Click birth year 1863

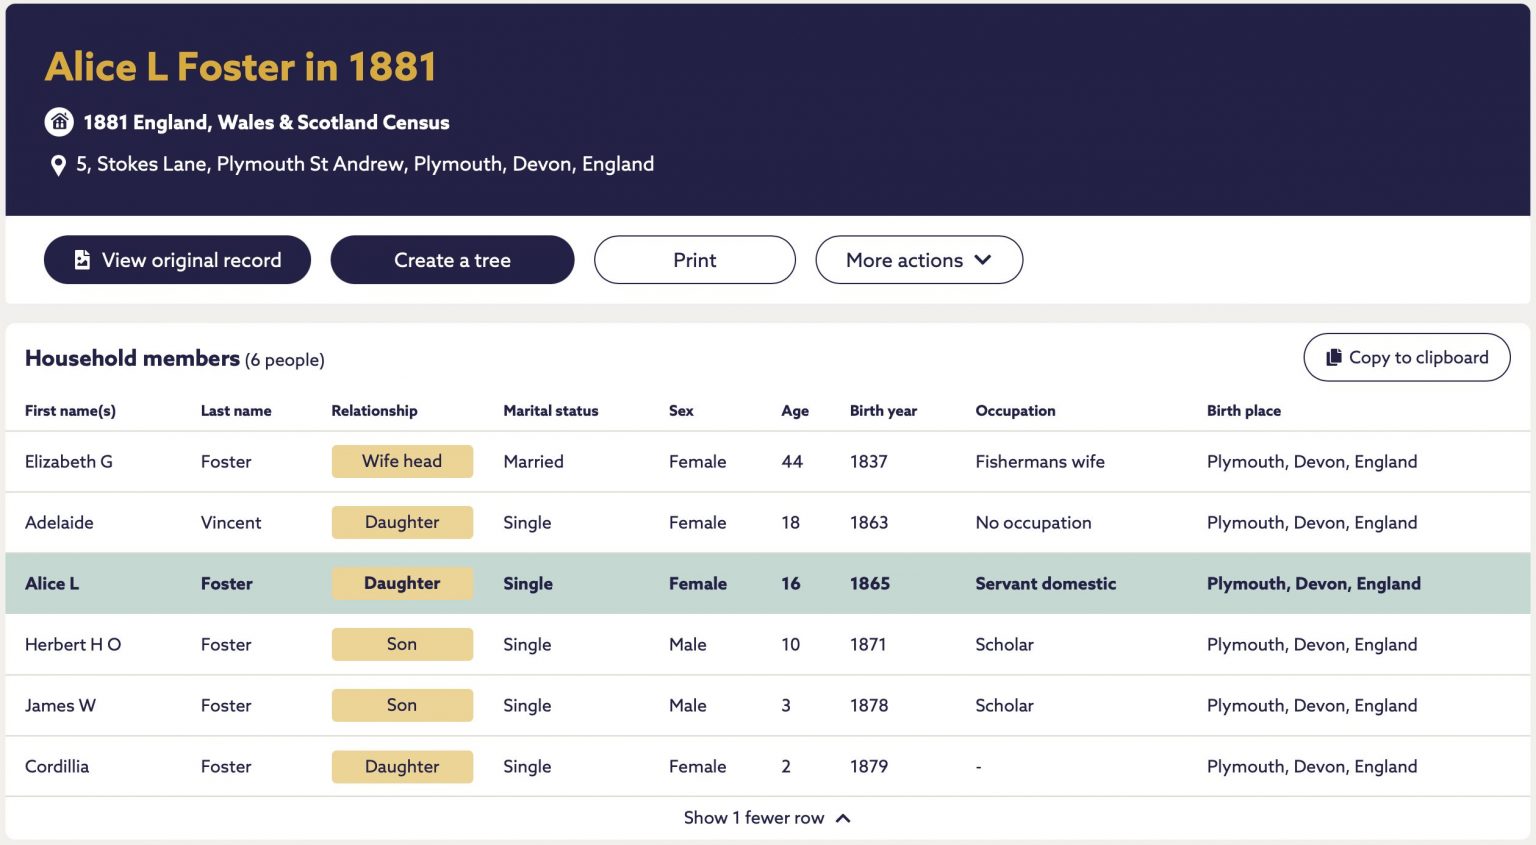869,523
